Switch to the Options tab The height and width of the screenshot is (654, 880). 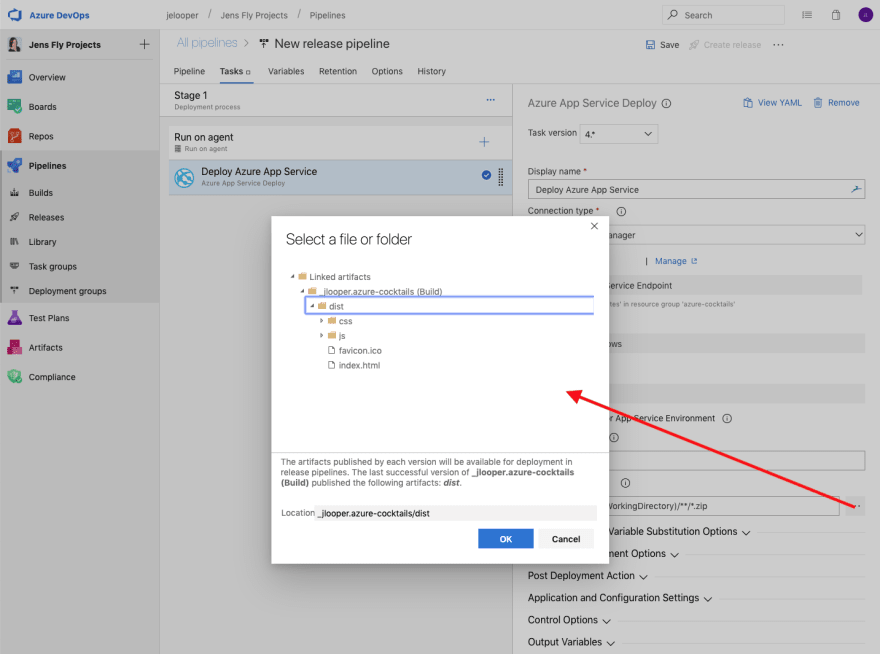click(387, 71)
